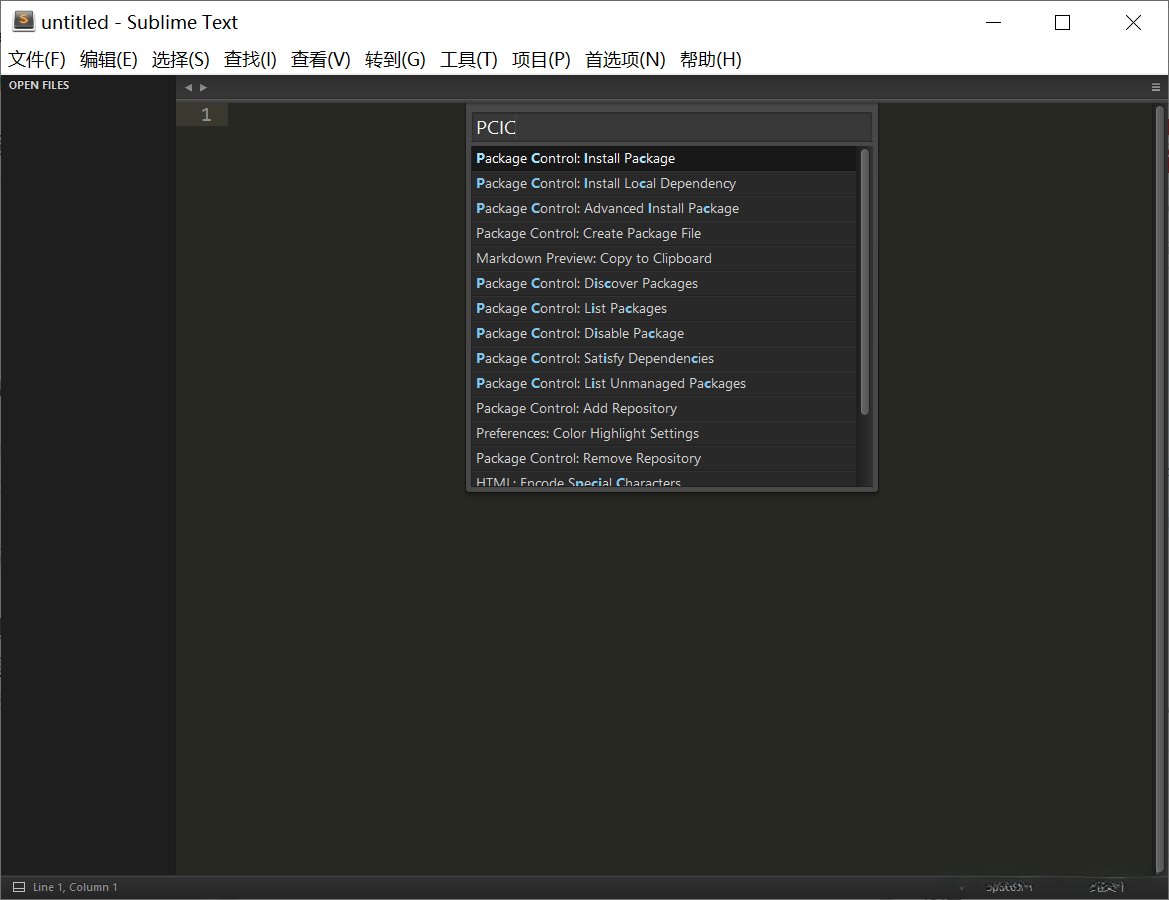
Task: Select Package Control: Disable Package
Action: pos(664,333)
